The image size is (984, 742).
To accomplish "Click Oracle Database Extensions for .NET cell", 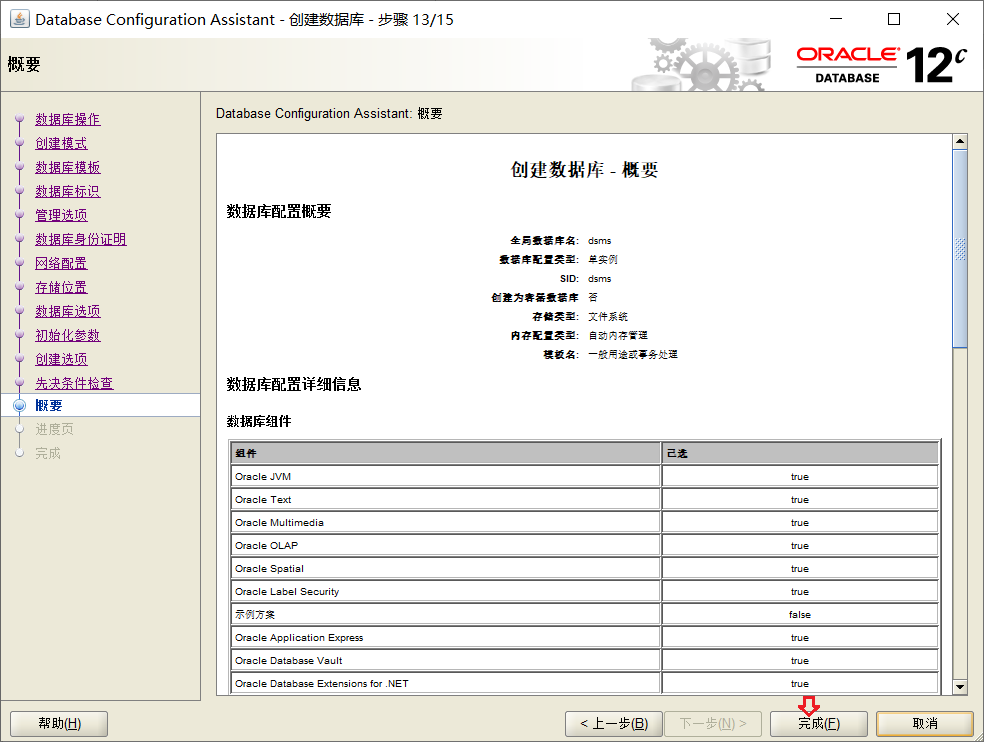I will click(446, 683).
